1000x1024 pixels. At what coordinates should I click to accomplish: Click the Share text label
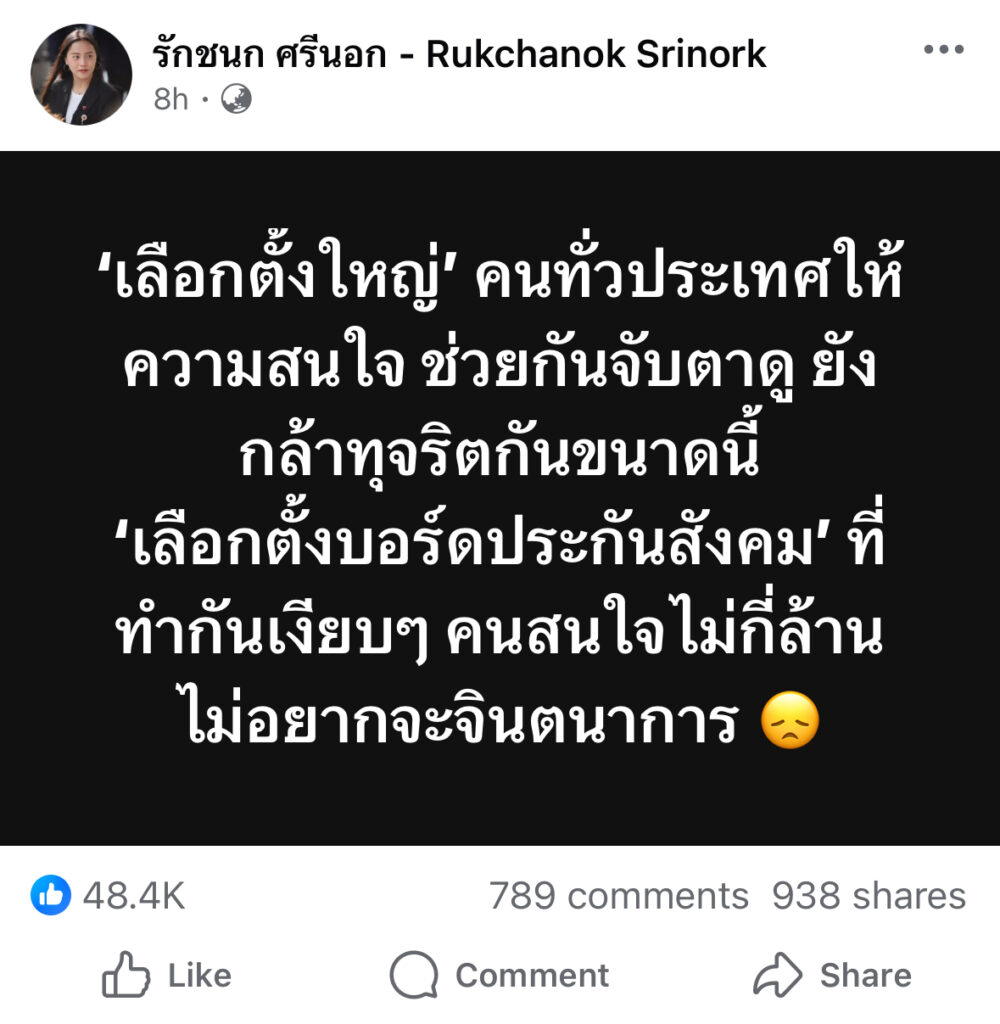[865, 976]
